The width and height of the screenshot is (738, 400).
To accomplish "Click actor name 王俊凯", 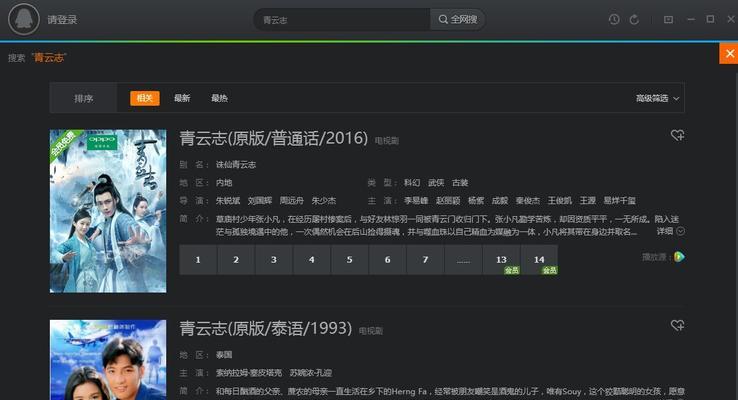I will coord(560,200).
